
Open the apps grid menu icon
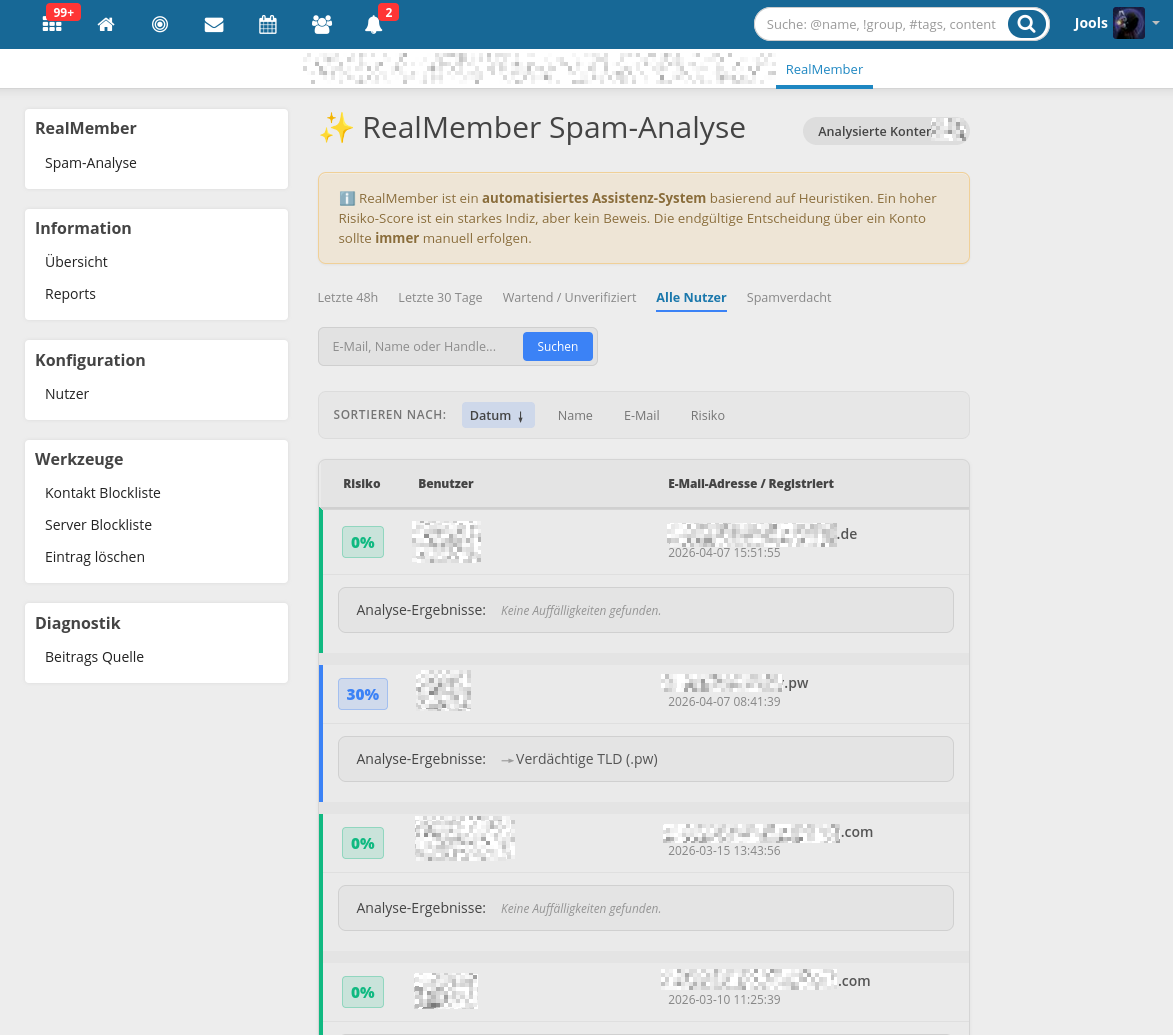(52, 25)
